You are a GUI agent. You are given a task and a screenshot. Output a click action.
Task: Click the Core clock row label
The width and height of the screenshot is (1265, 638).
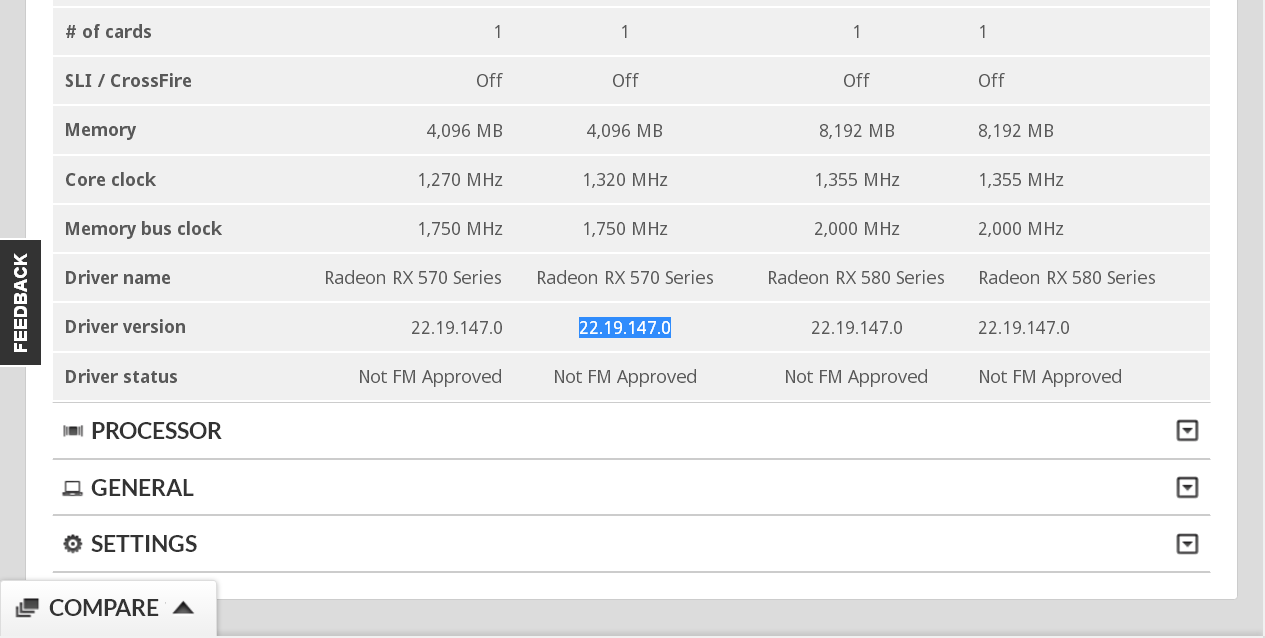point(110,180)
